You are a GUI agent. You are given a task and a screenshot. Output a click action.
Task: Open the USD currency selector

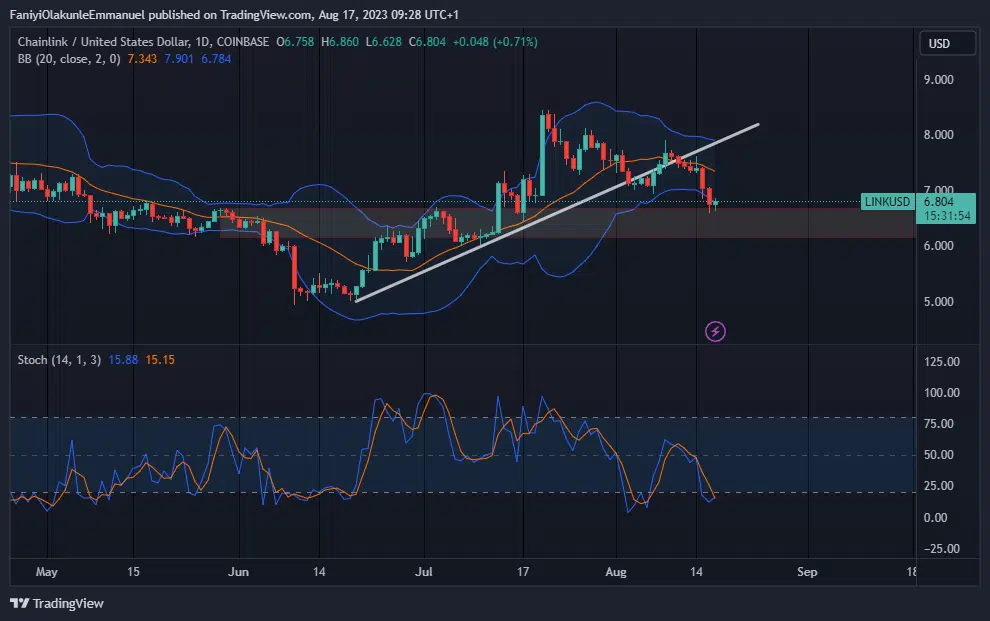click(939, 44)
